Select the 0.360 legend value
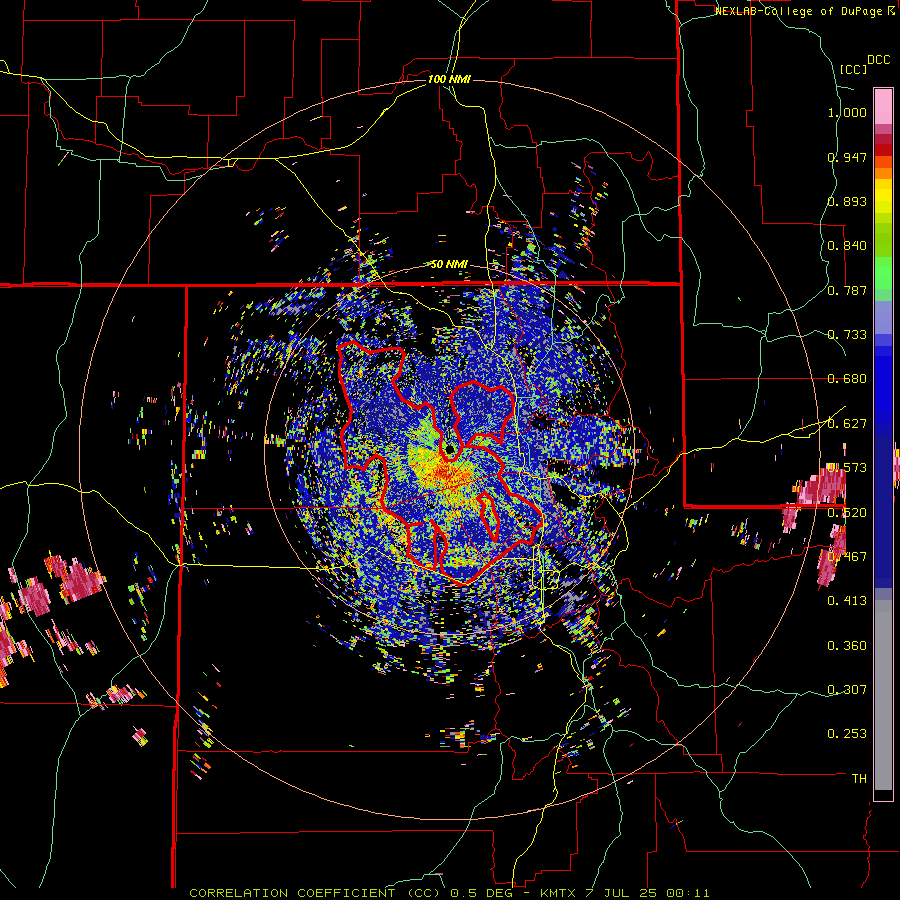 tap(847, 646)
